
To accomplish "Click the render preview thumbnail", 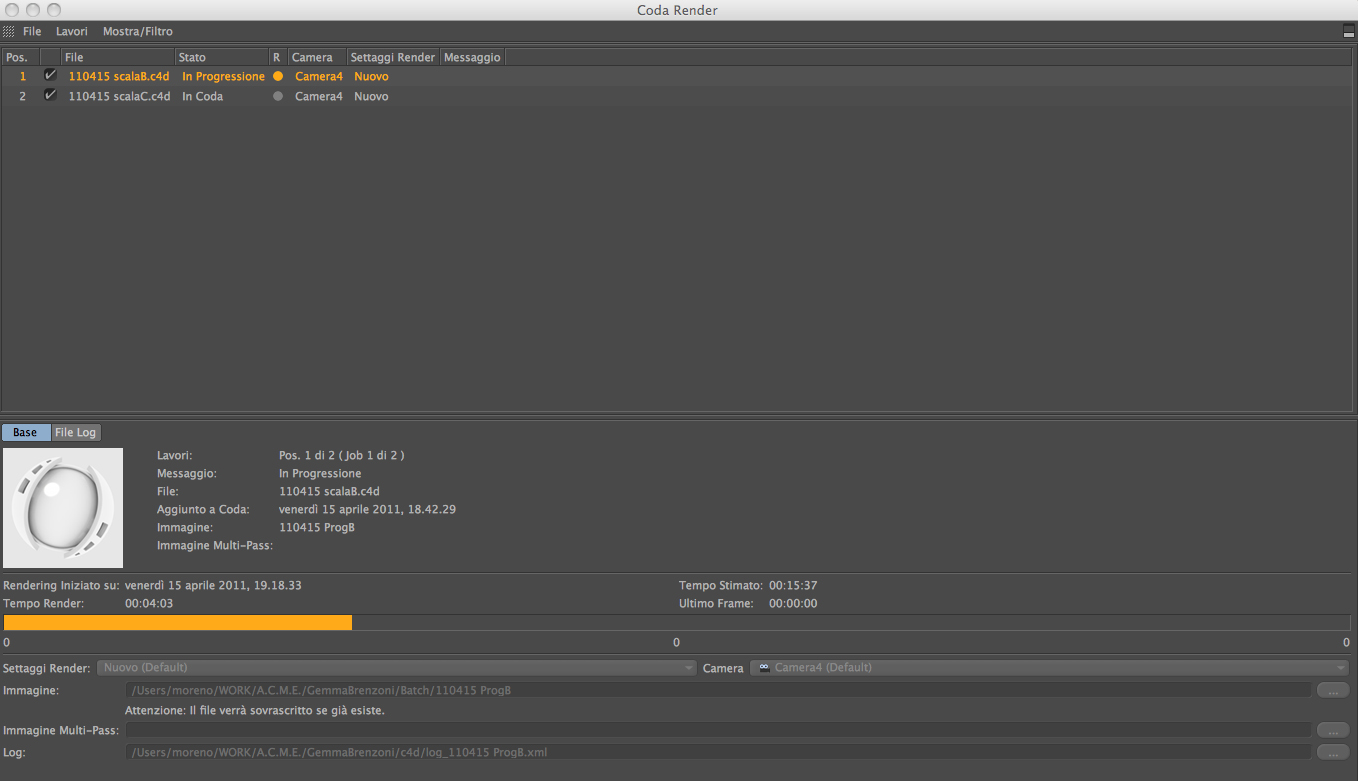I will (x=63, y=508).
